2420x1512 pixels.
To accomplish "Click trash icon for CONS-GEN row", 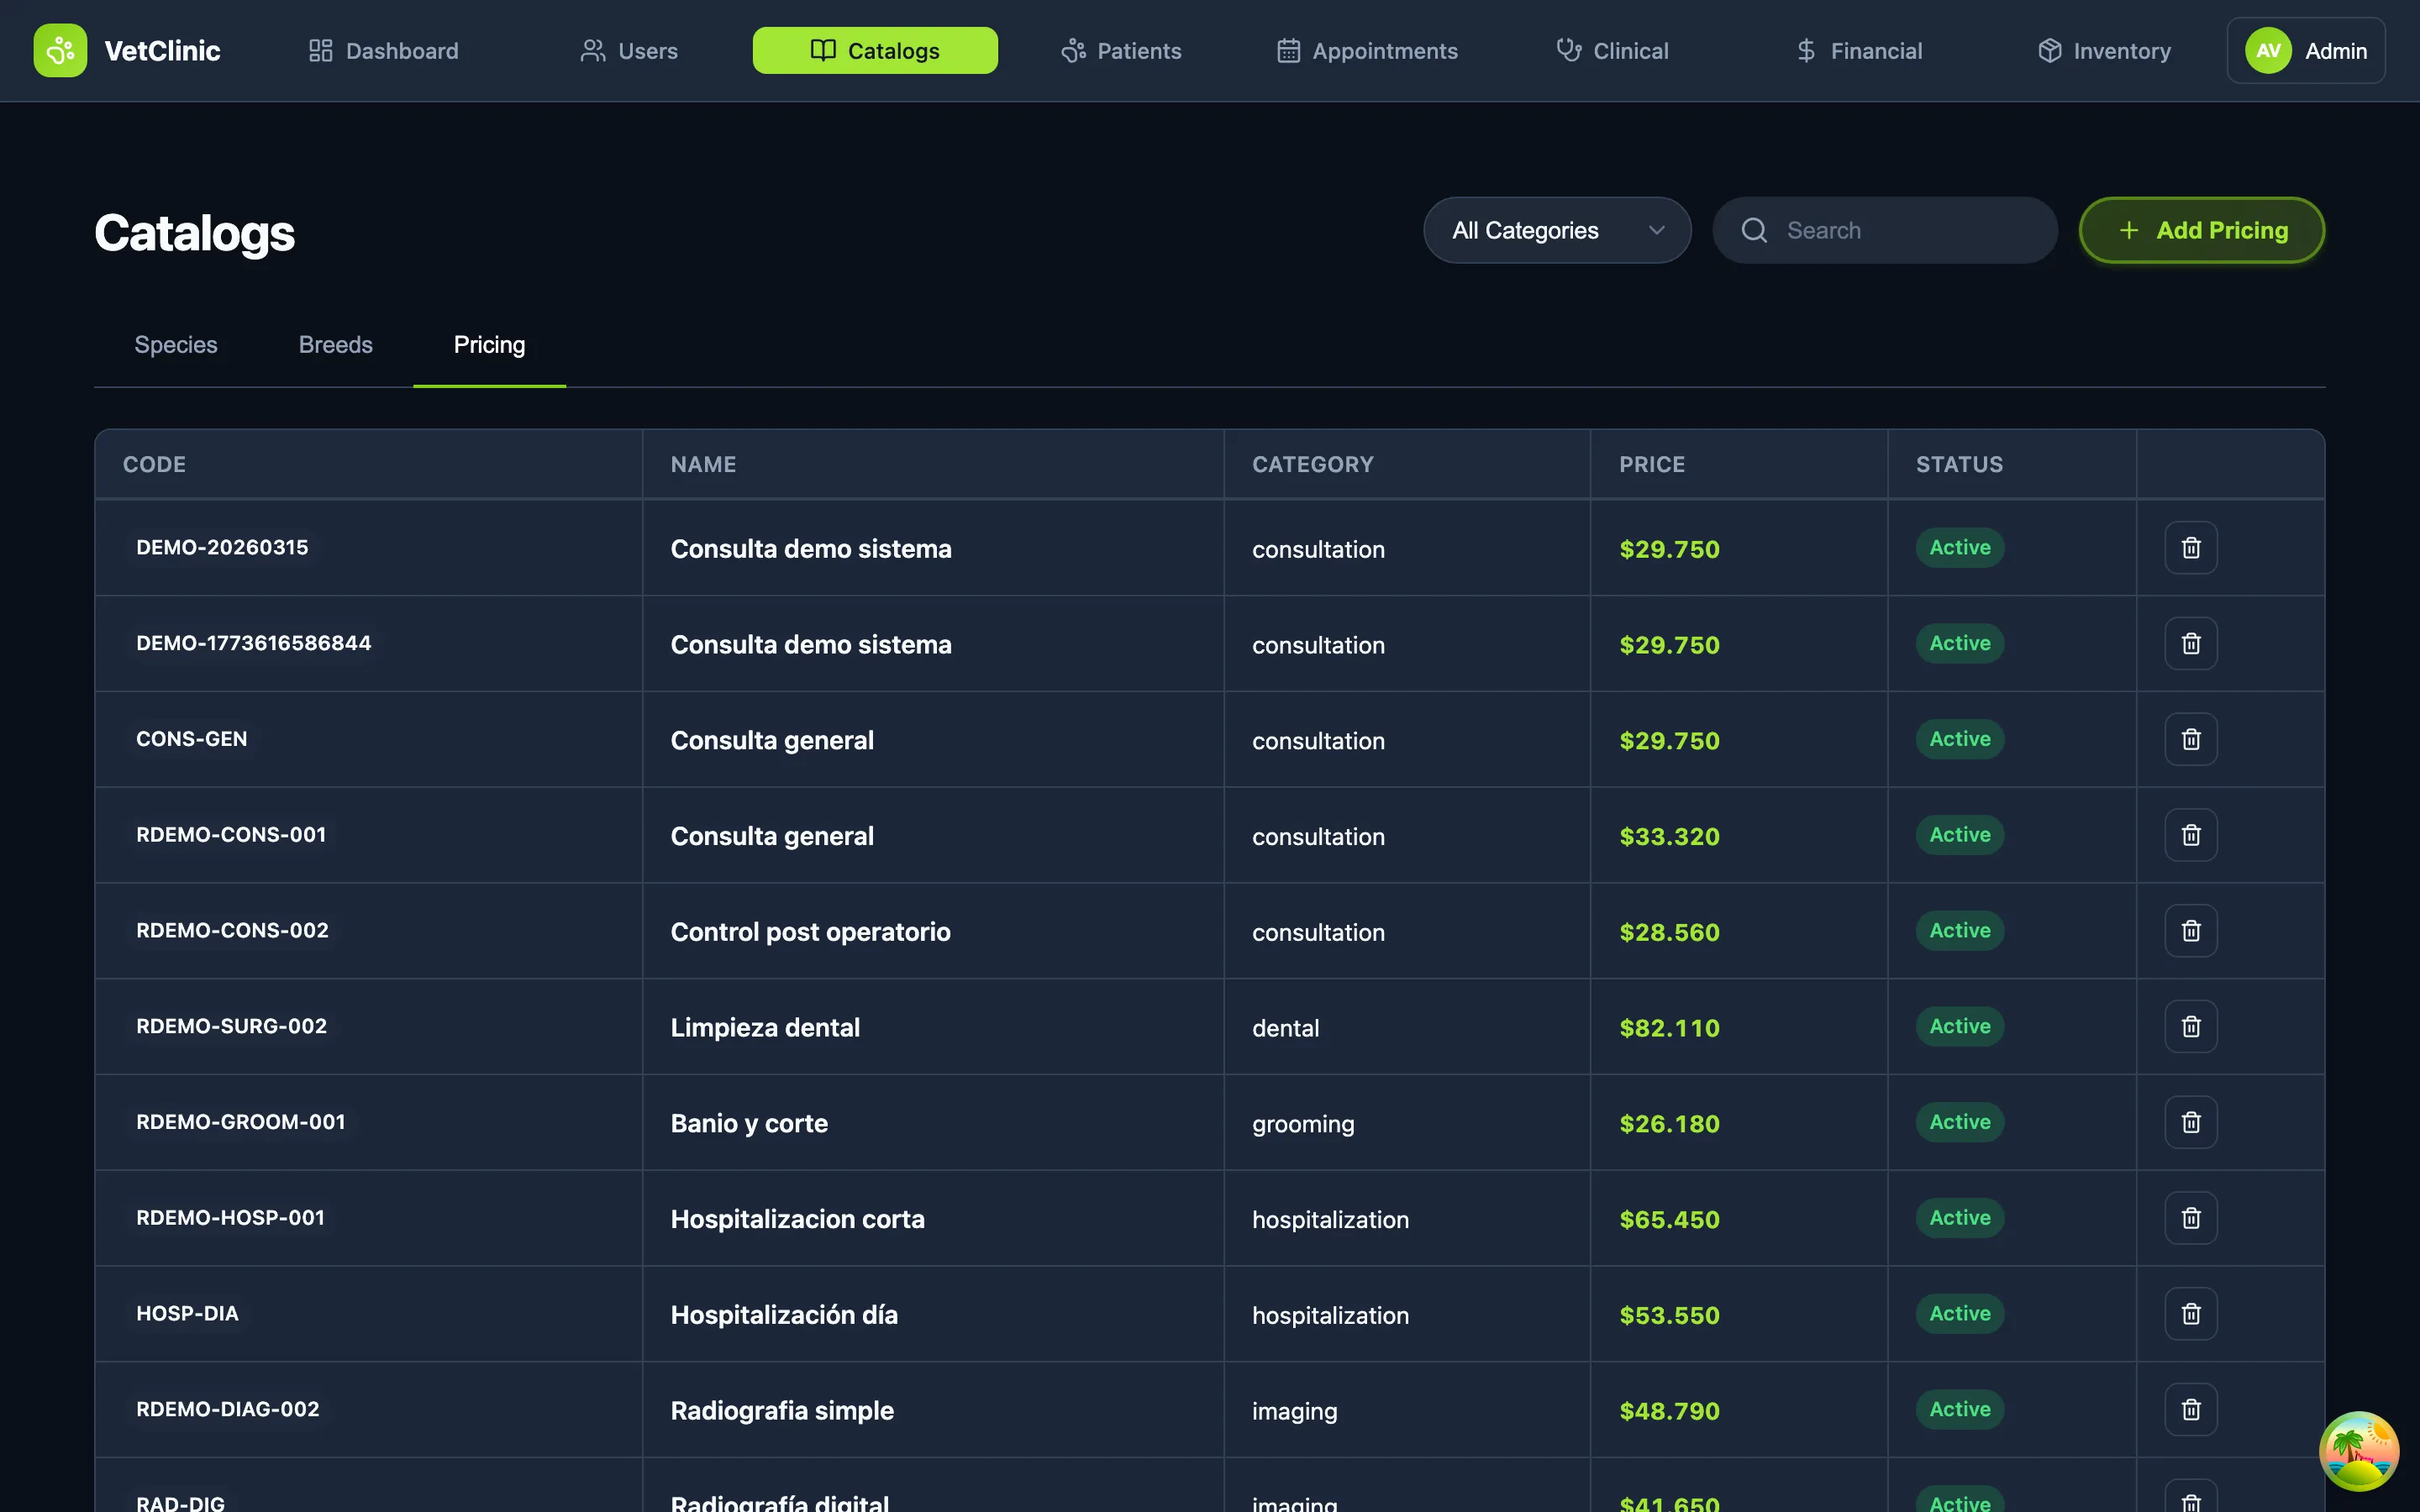I will point(2190,739).
